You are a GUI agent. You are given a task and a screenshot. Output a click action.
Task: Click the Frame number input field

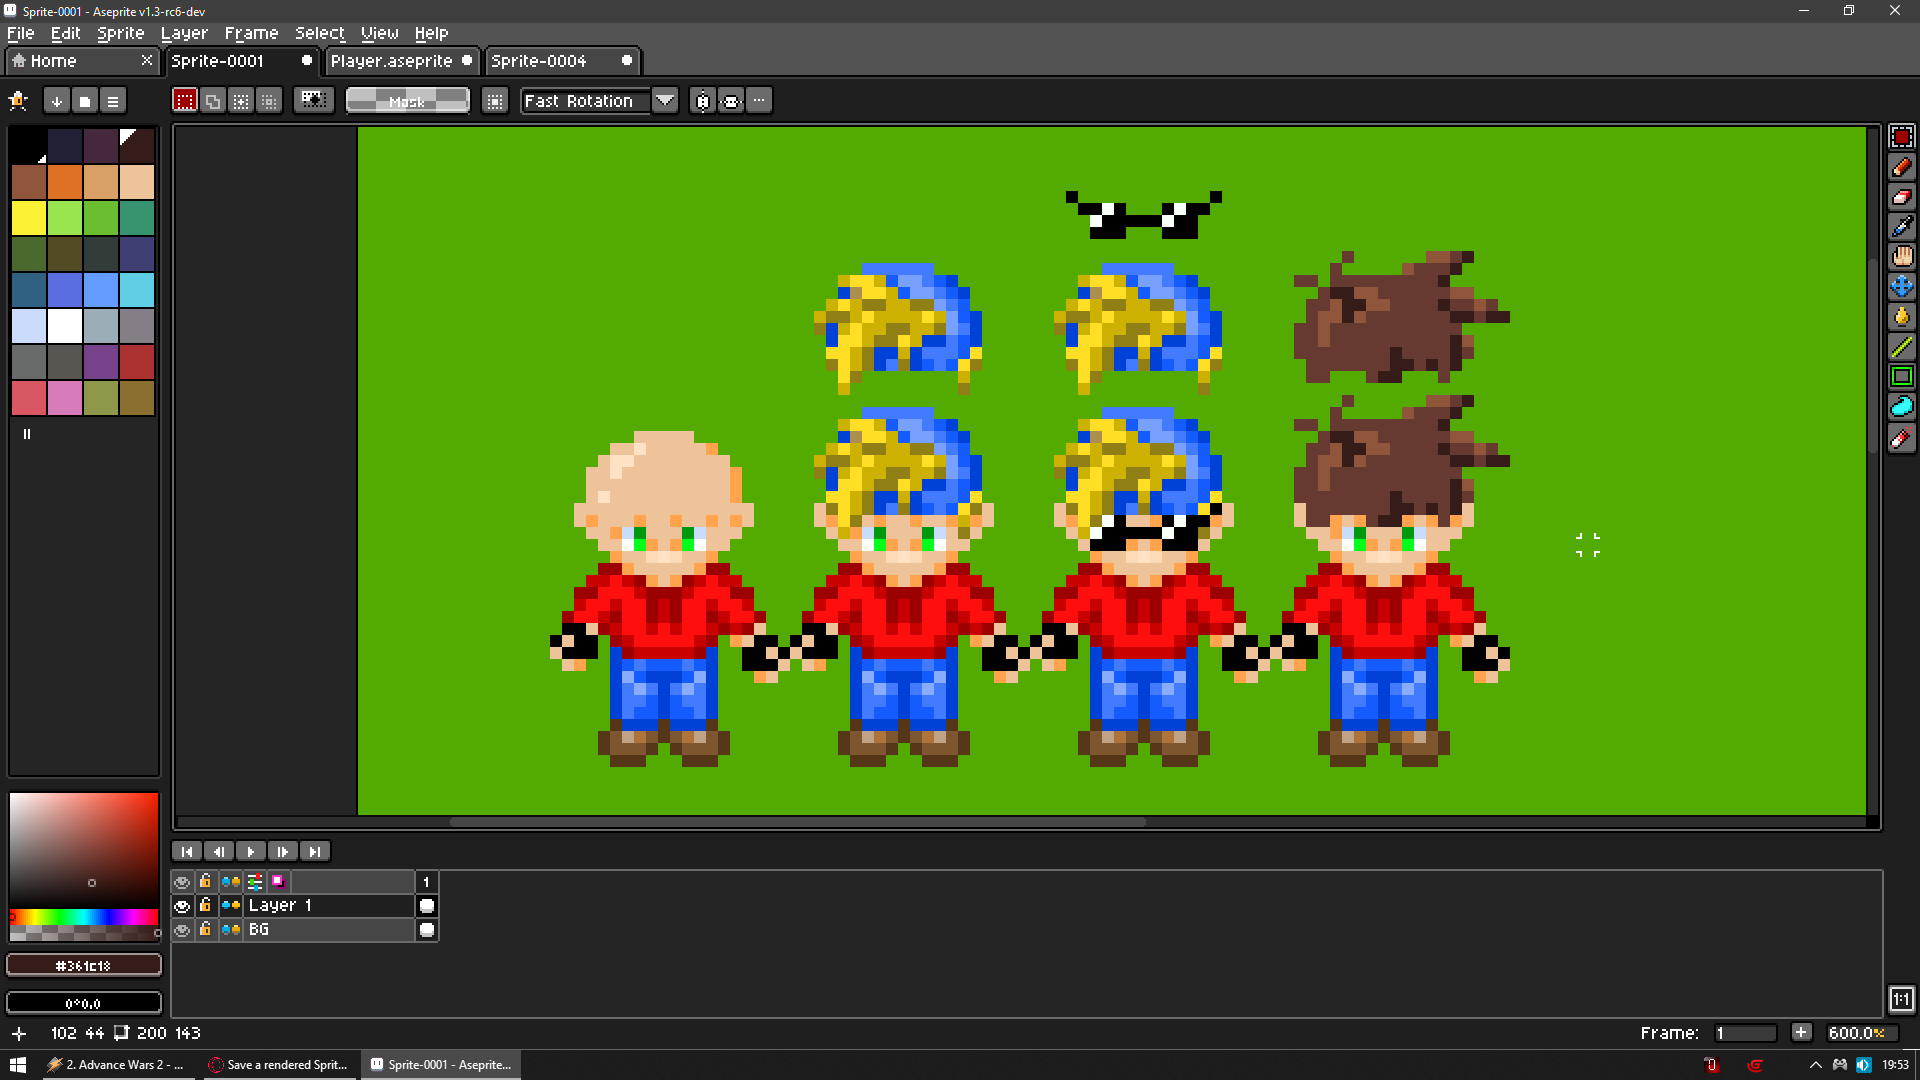click(1745, 1033)
